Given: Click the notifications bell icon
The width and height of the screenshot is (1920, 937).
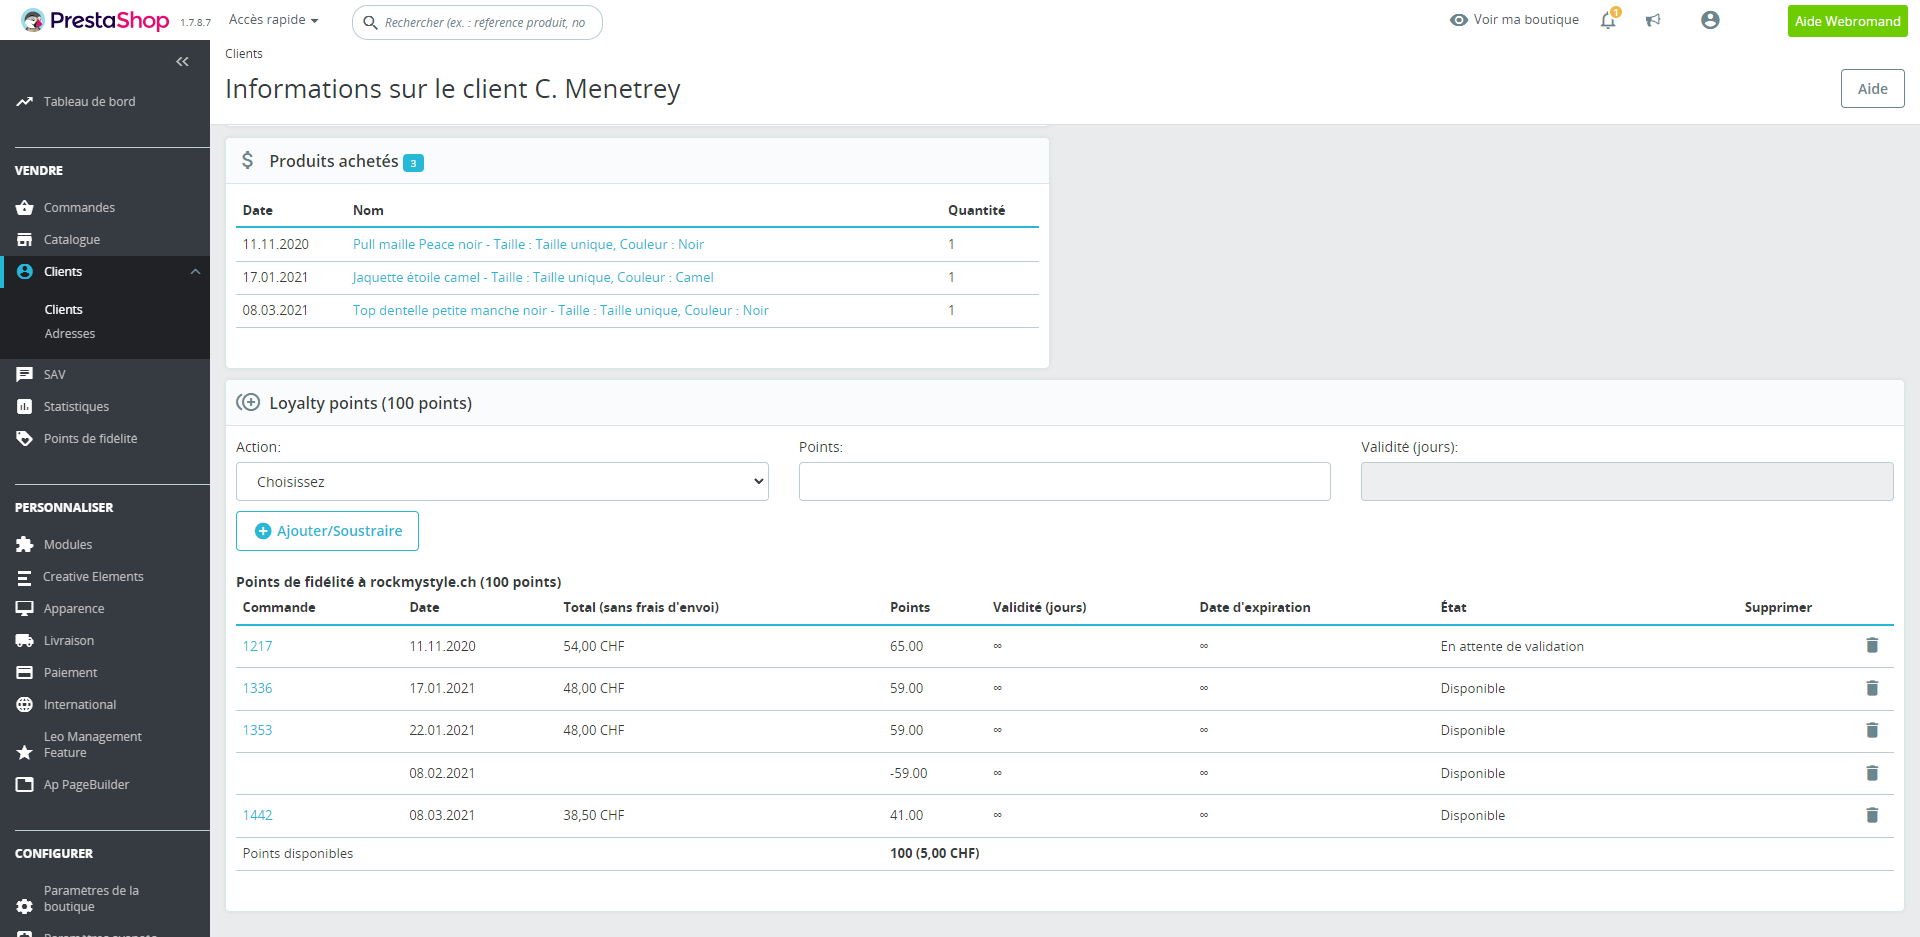Looking at the screenshot, I should point(1608,21).
